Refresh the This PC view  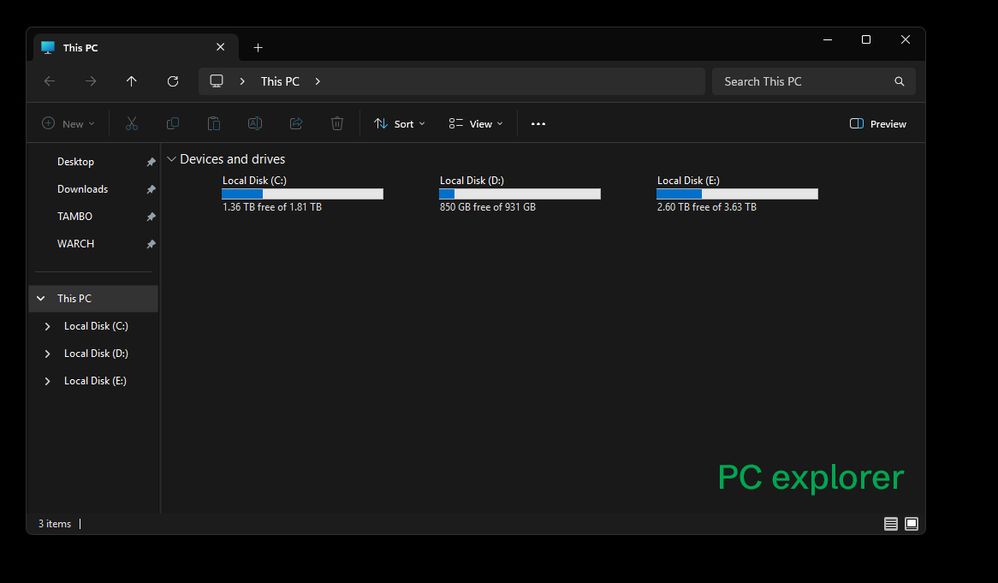point(172,81)
